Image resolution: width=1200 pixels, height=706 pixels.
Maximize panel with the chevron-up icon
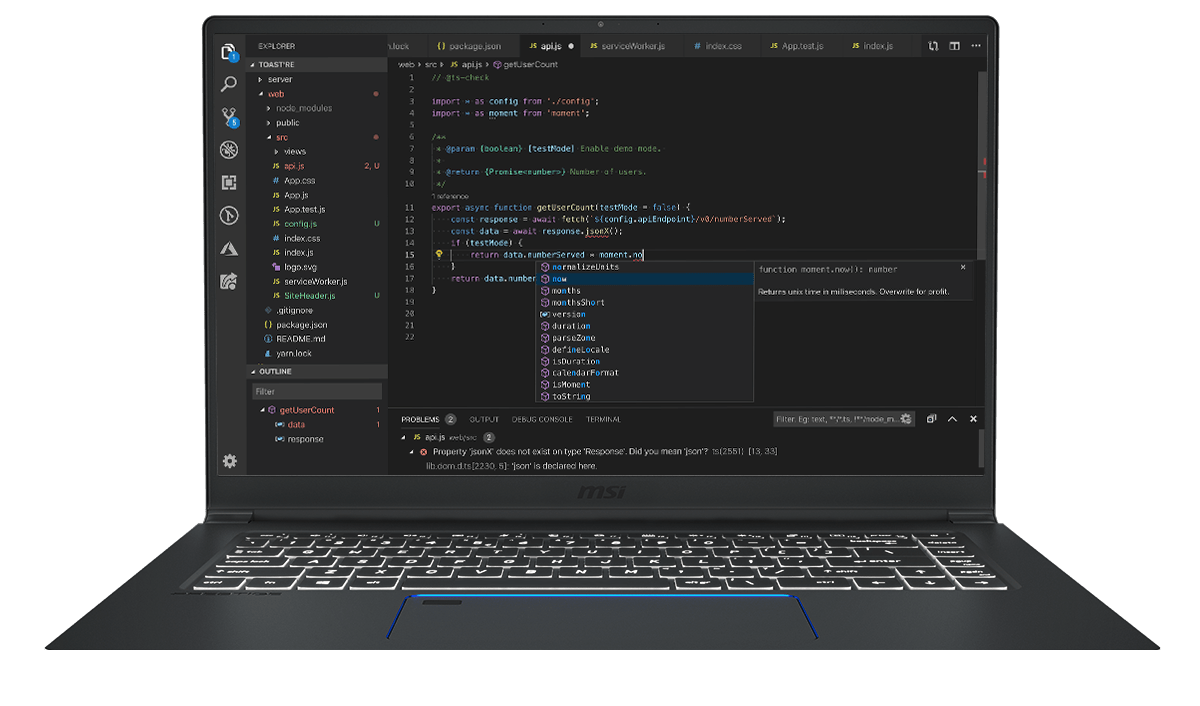[x=952, y=419]
